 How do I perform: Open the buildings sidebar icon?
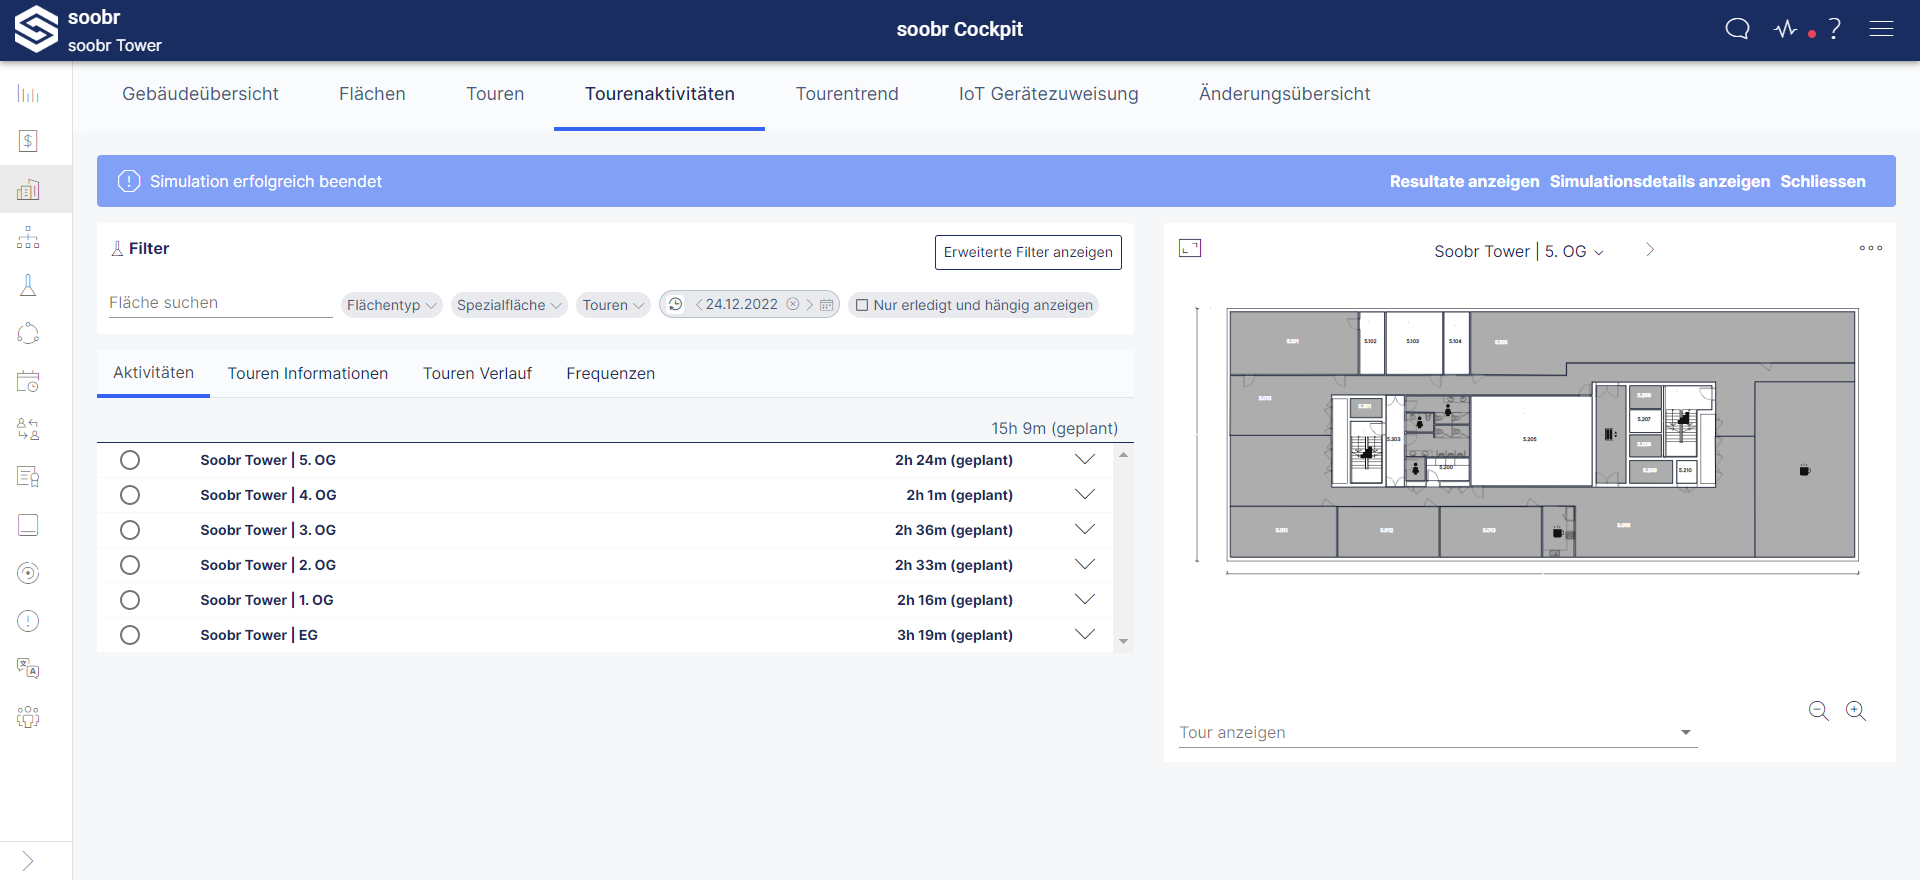tap(28, 189)
